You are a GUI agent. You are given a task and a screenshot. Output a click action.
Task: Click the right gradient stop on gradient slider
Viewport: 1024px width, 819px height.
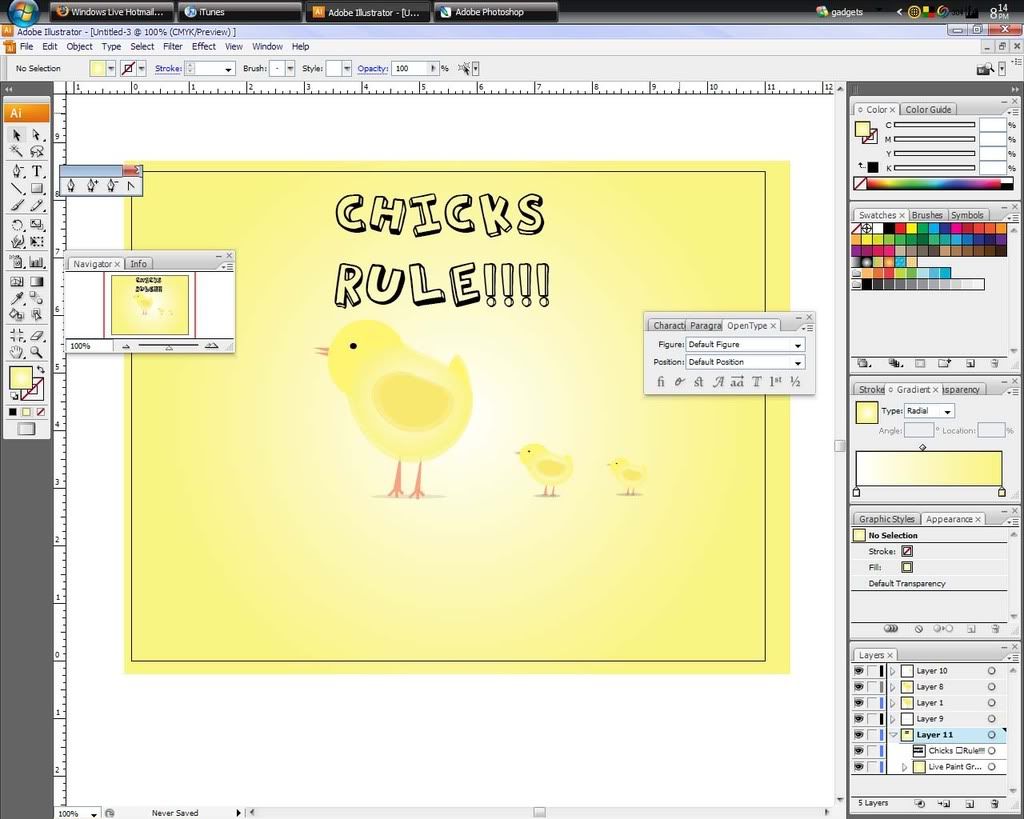[x=1001, y=492]
